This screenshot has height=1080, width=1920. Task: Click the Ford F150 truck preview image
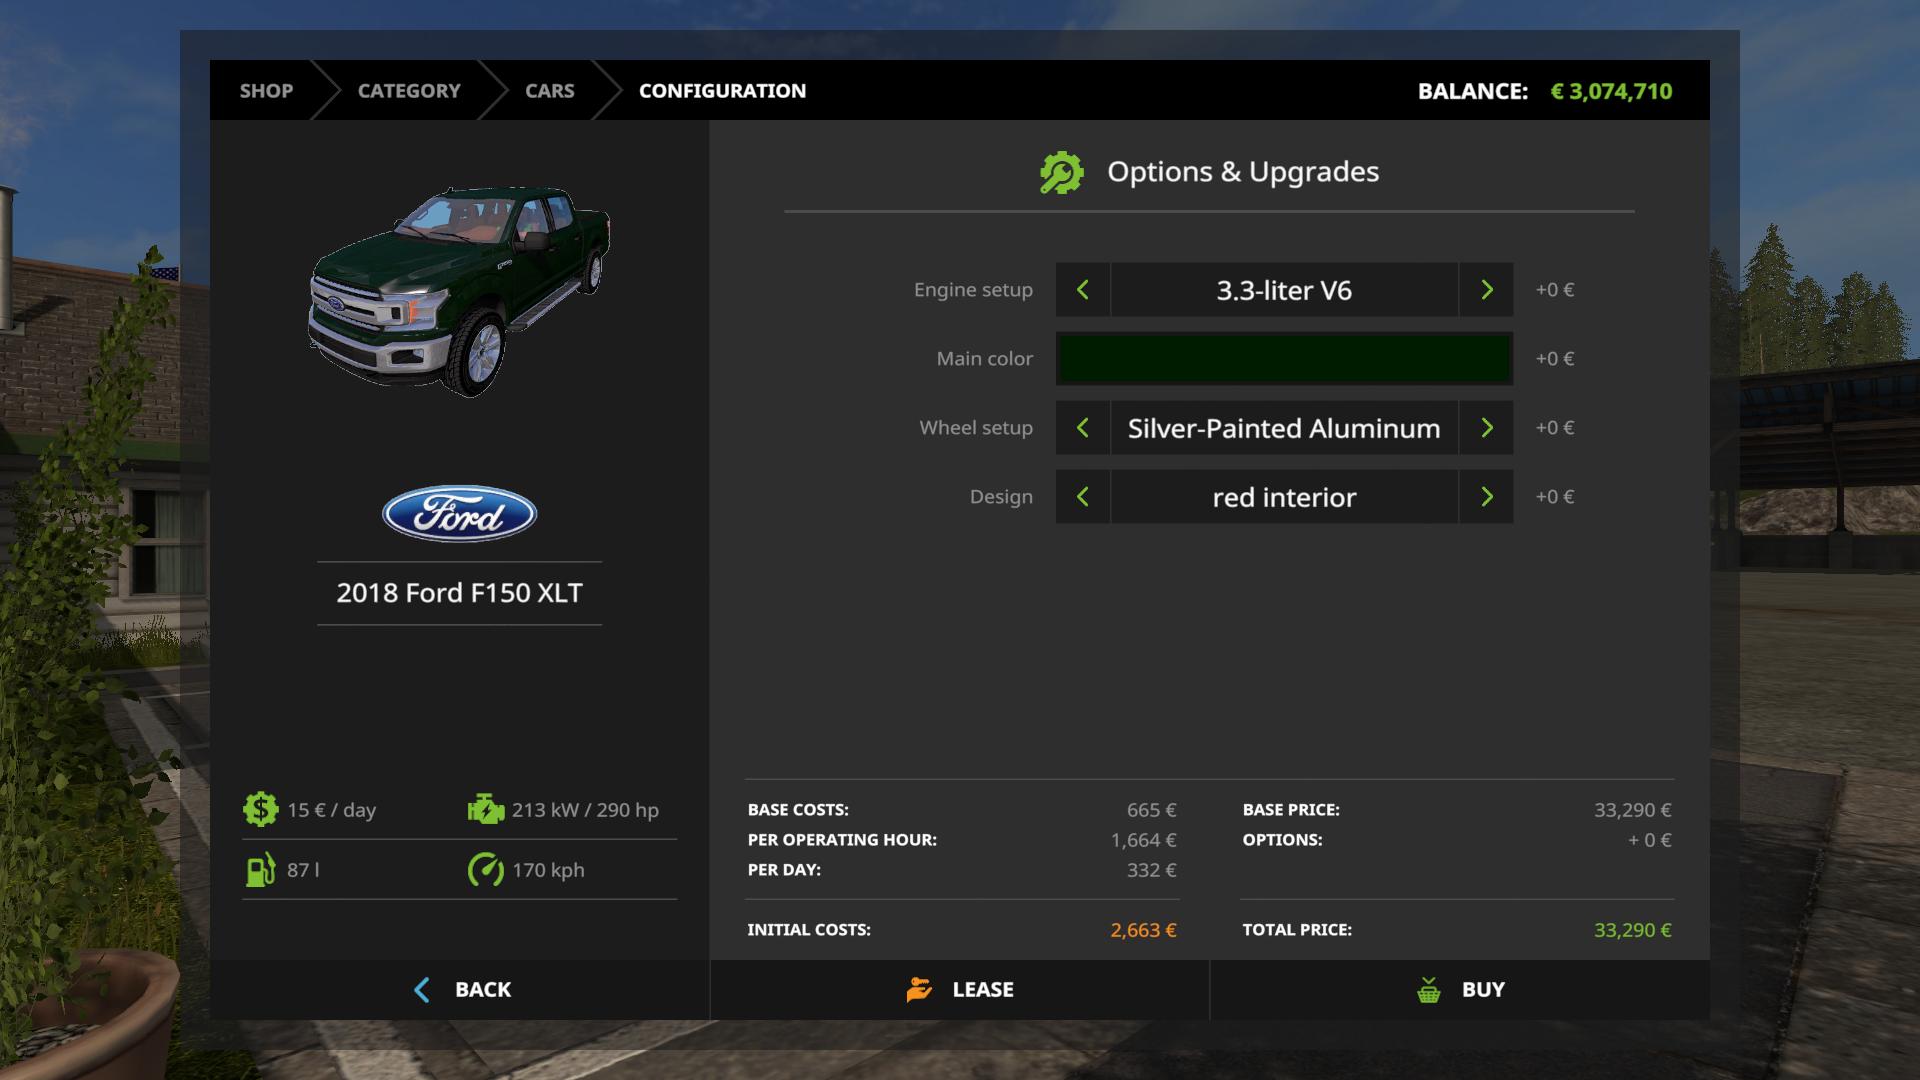[459, 290]
